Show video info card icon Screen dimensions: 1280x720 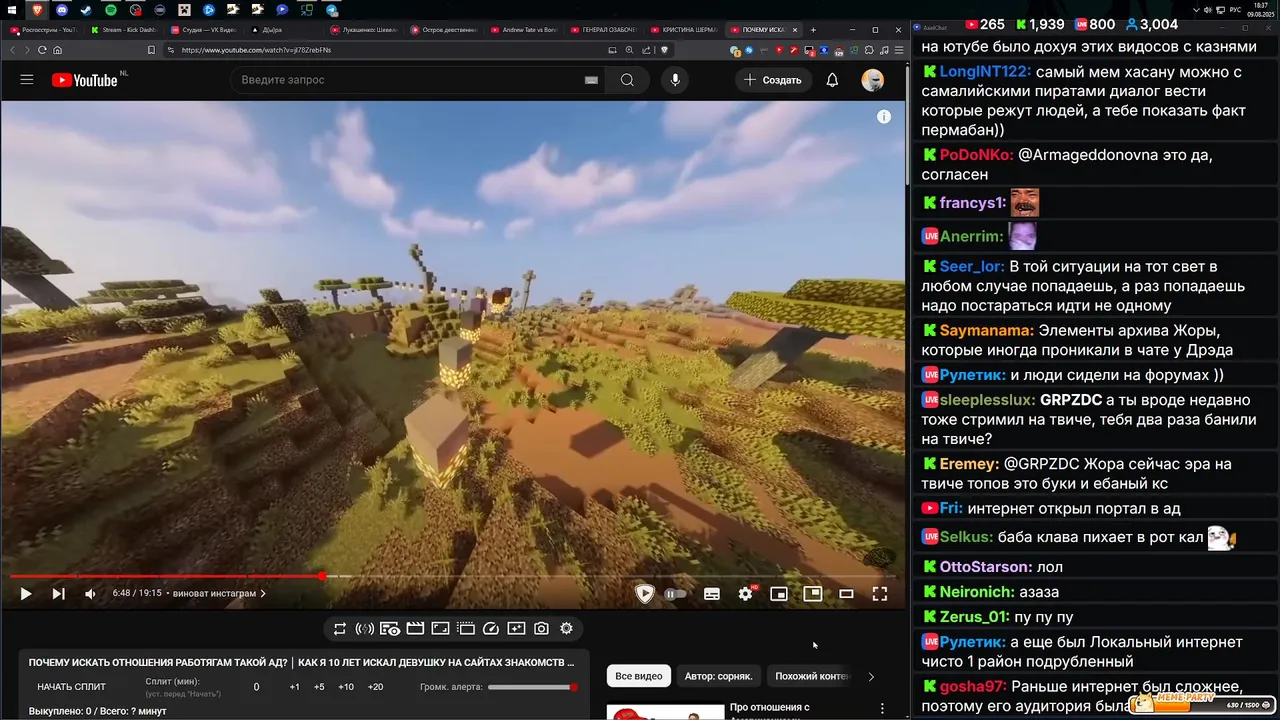coord(884,117)
